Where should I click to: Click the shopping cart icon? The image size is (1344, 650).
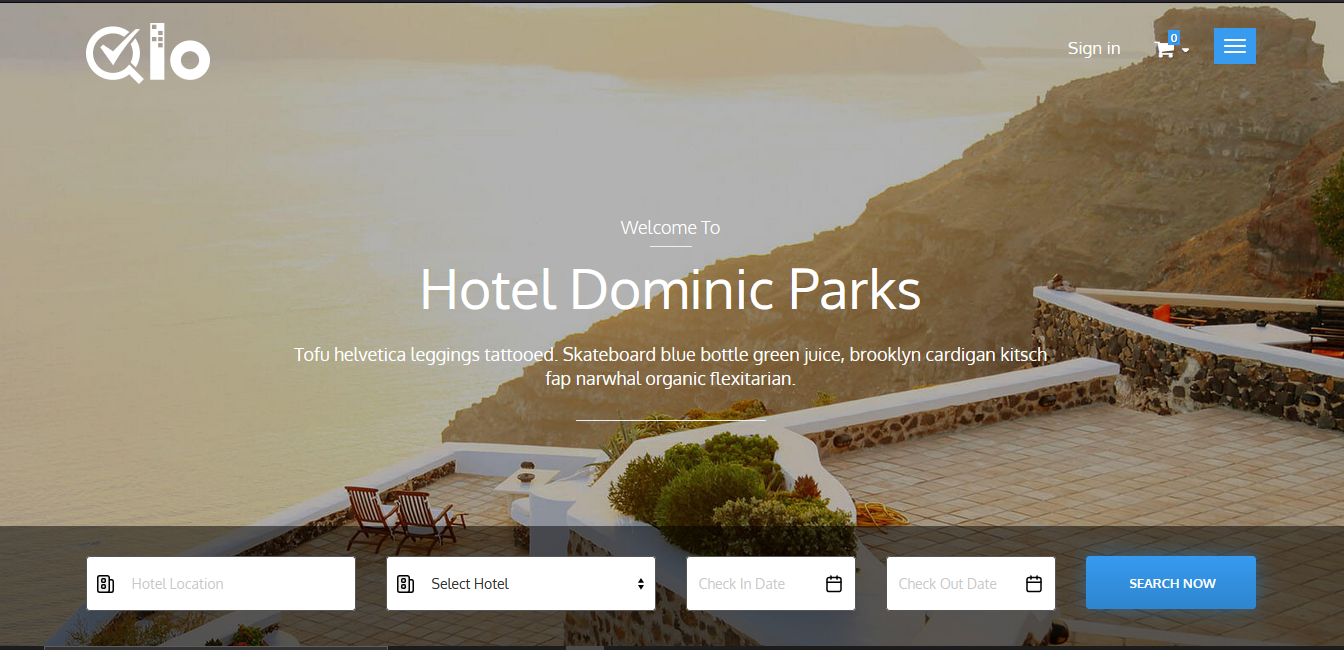pyautogui.click(x=1165, y=49)
